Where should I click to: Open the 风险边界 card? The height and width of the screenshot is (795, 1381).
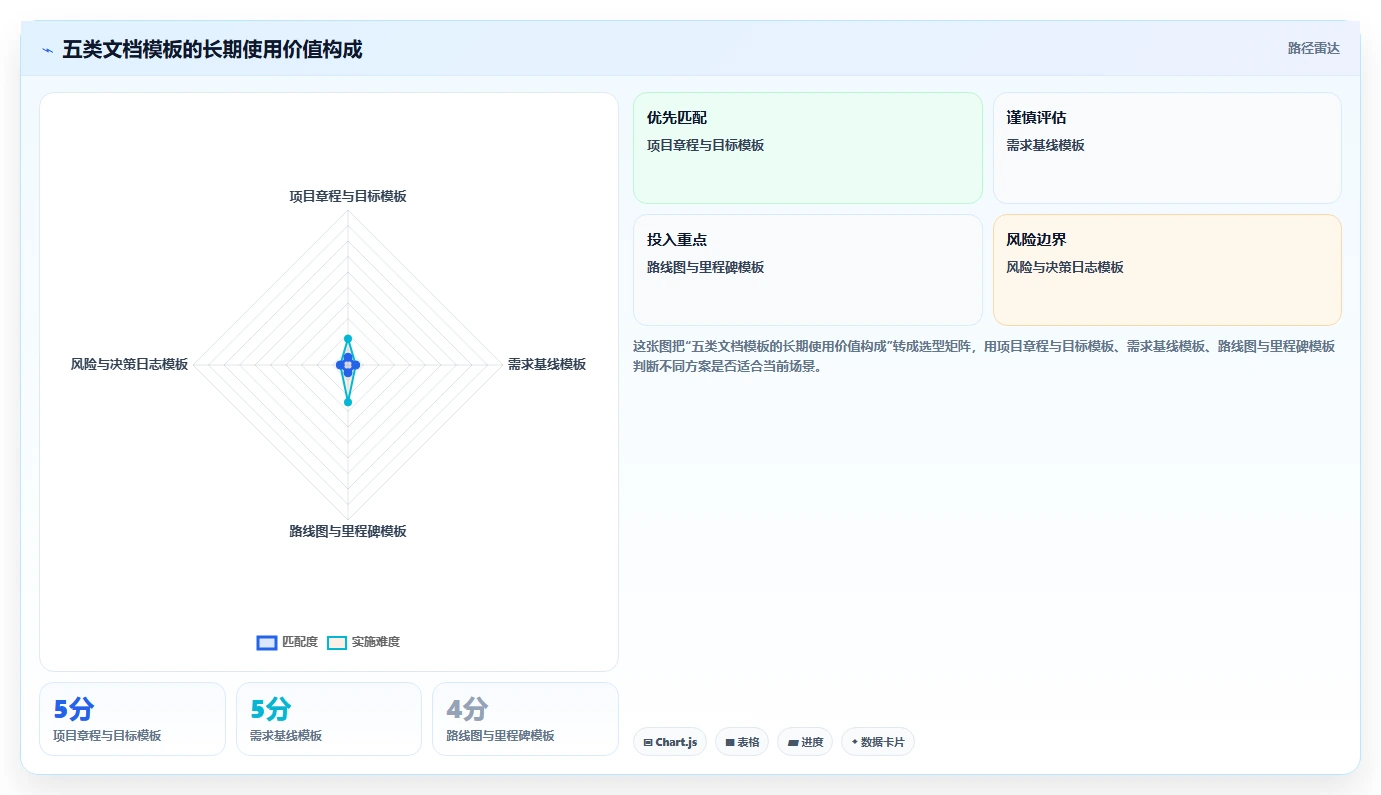pyautogui.click(x=1167, y=270)
